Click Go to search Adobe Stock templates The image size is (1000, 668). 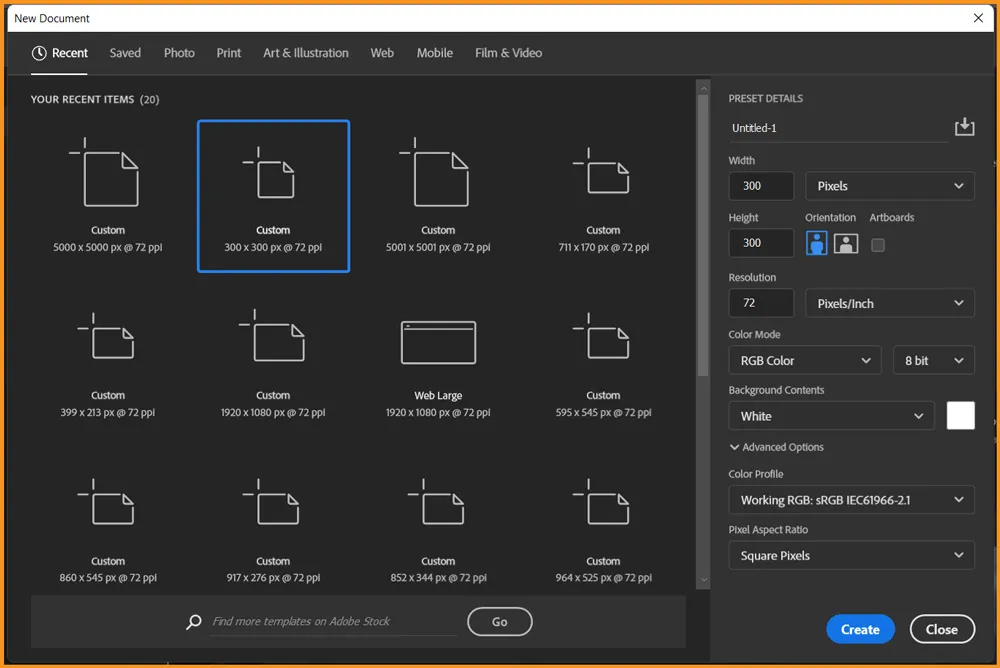[499, 621]
